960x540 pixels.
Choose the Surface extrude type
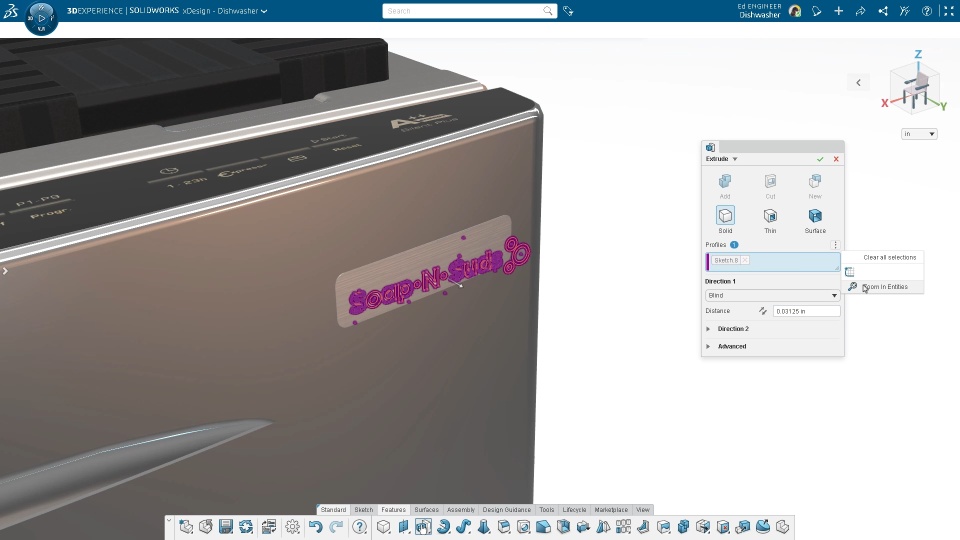tap(815, 220)
